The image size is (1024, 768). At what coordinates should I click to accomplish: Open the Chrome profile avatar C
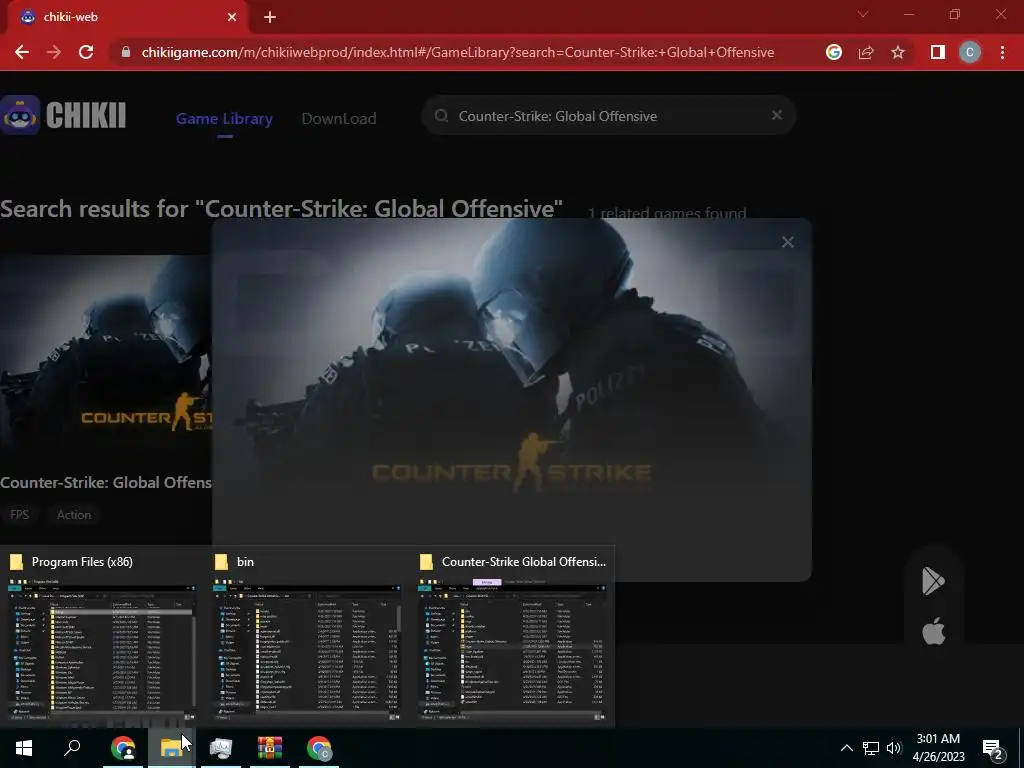[970, 52]
